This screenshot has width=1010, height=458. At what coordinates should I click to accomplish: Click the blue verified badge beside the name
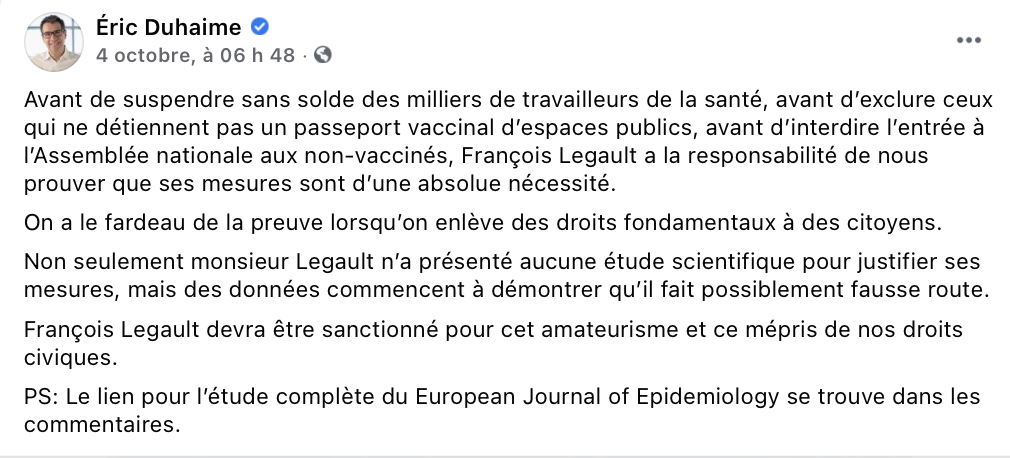click(260, 26)
